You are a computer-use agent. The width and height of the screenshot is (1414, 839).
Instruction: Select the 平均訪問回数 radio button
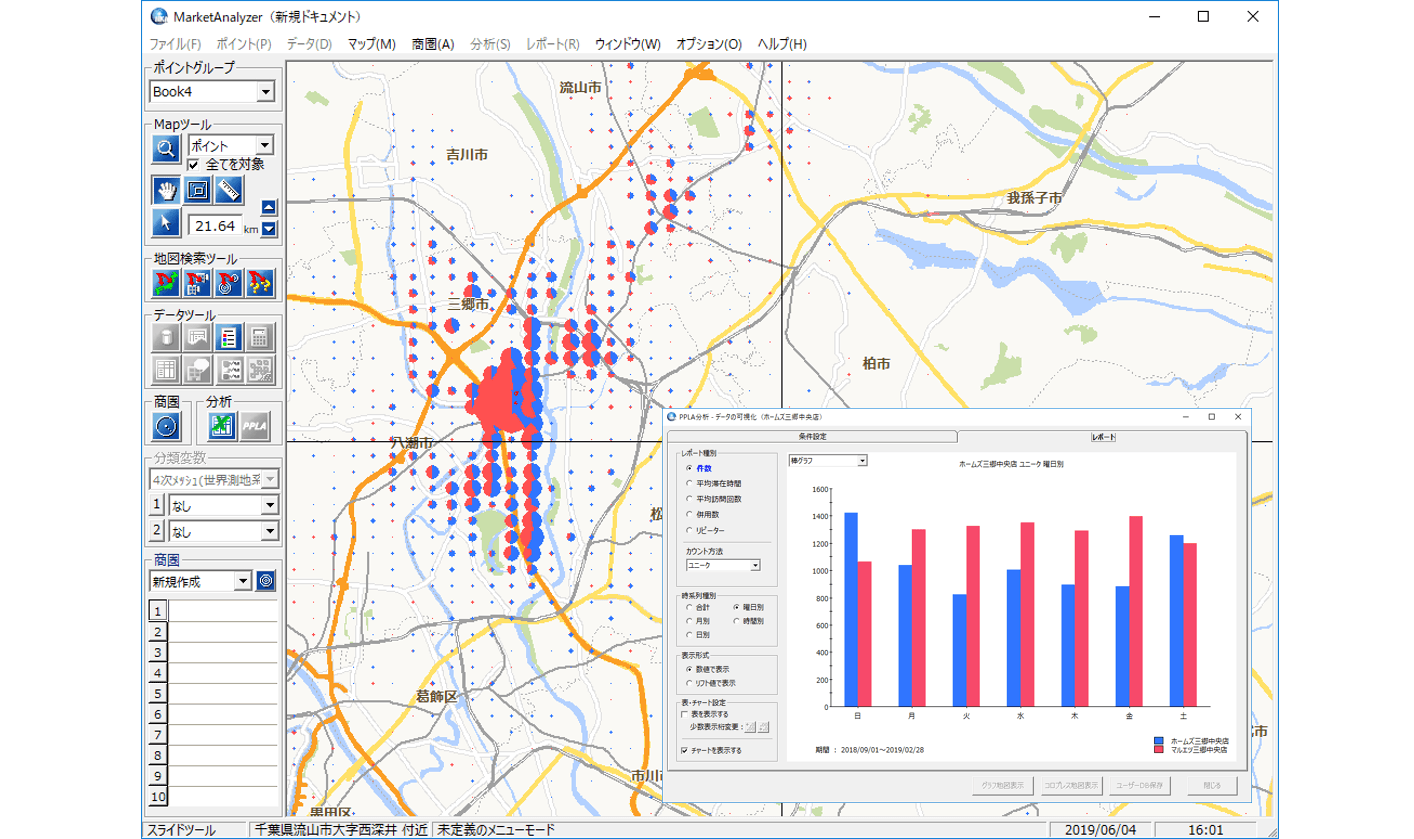tap(688, 498)
